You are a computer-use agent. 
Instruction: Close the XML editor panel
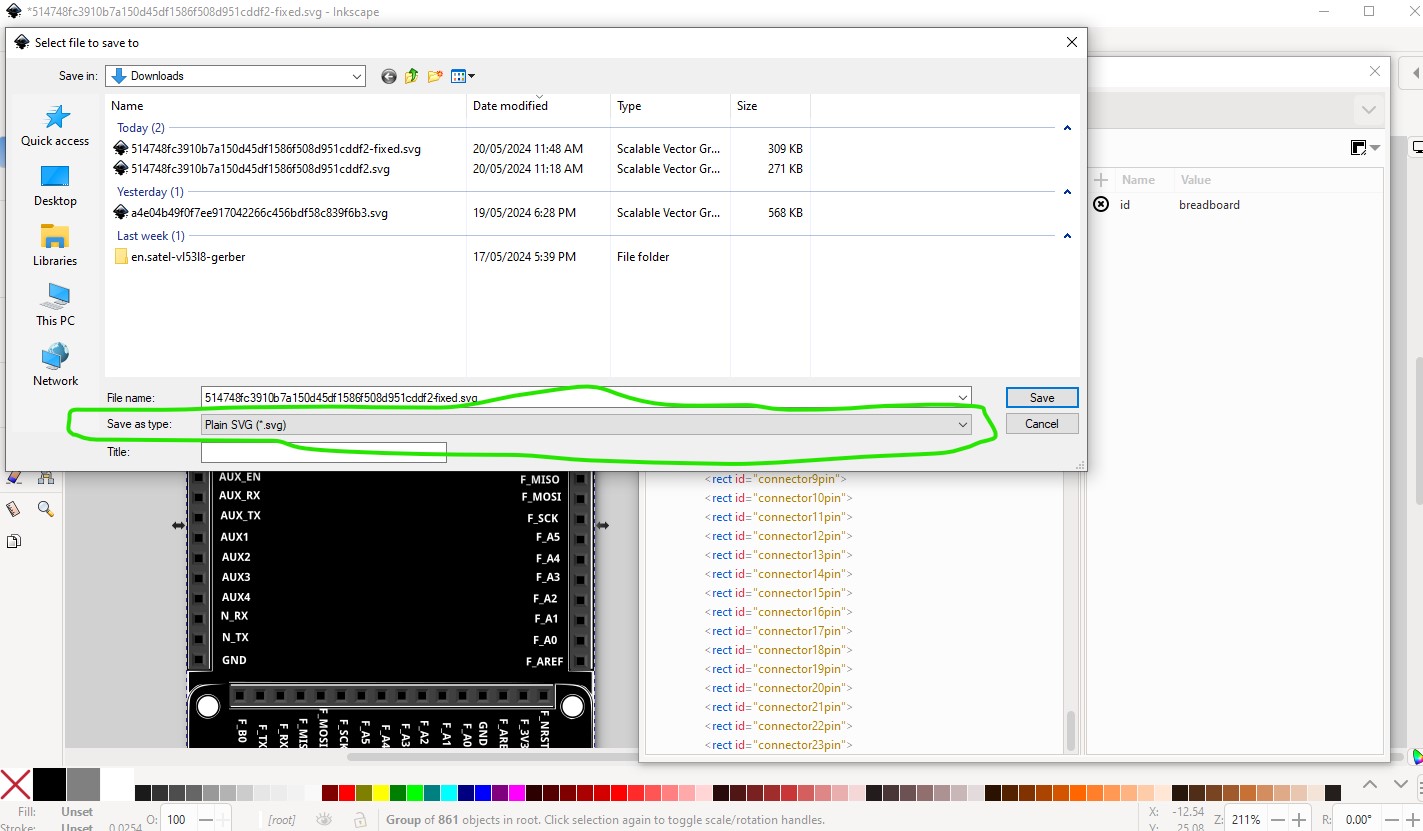(1377, 71)
